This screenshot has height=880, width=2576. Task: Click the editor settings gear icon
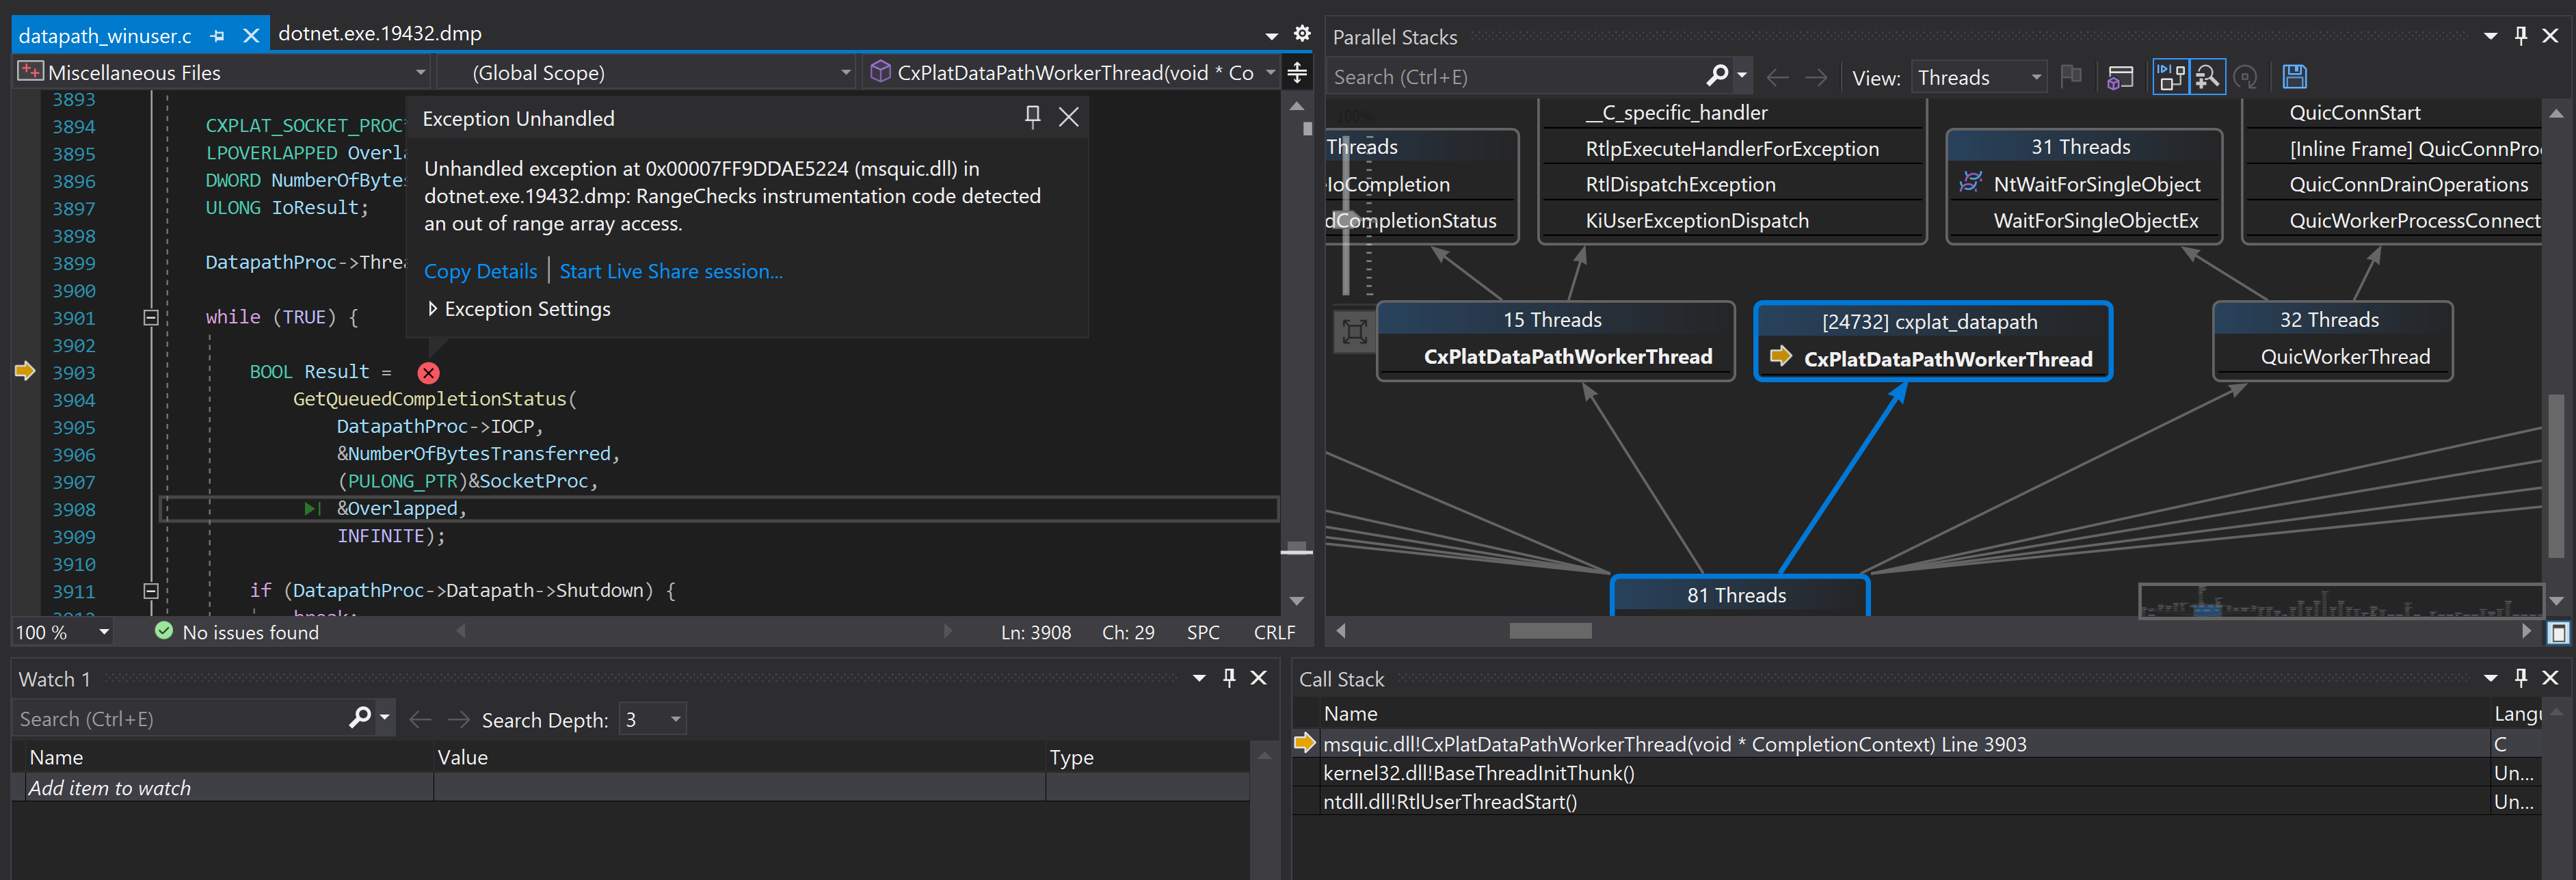coord(1301,34)
